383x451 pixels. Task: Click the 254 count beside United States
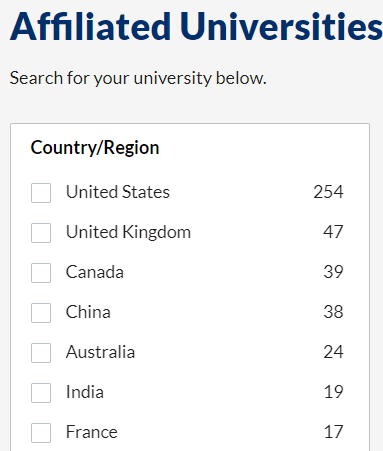328,192
